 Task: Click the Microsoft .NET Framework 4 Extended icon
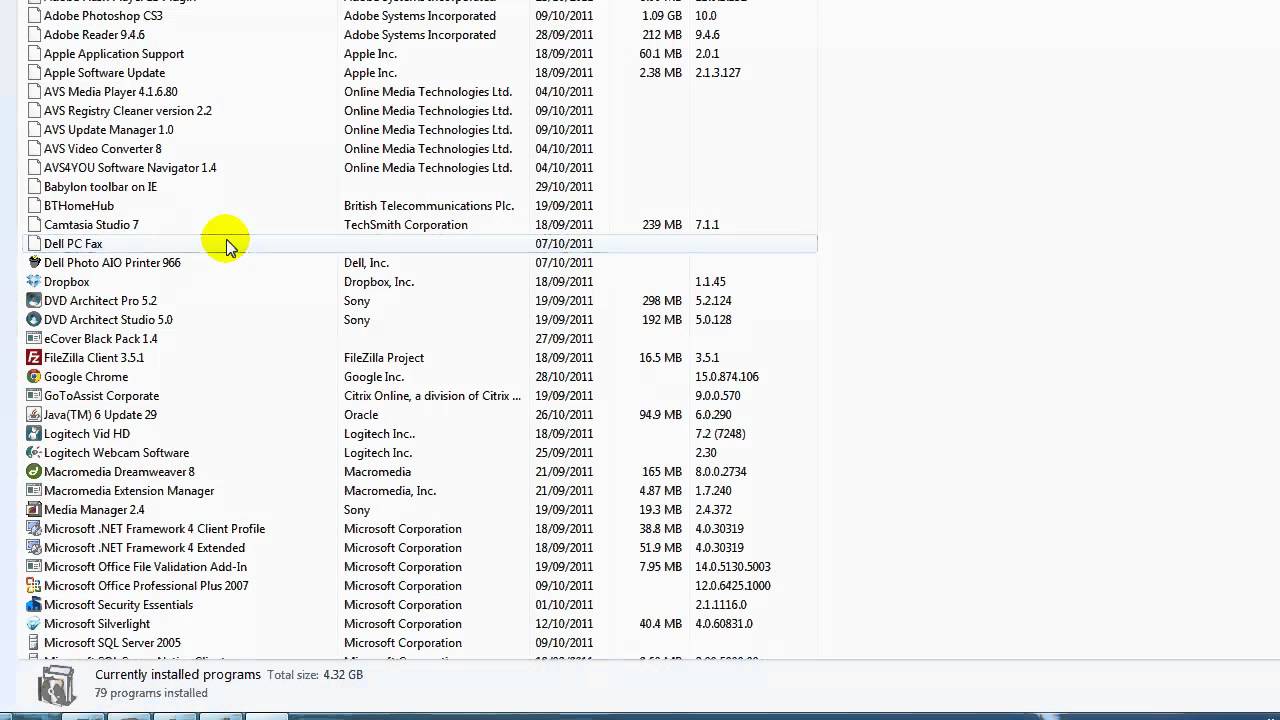tap(34, 548)
